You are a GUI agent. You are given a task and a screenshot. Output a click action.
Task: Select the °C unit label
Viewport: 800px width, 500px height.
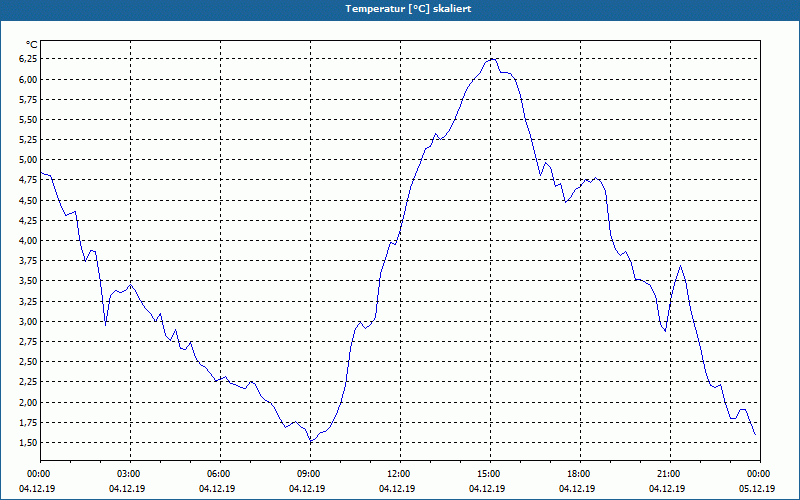pos(32,45)
